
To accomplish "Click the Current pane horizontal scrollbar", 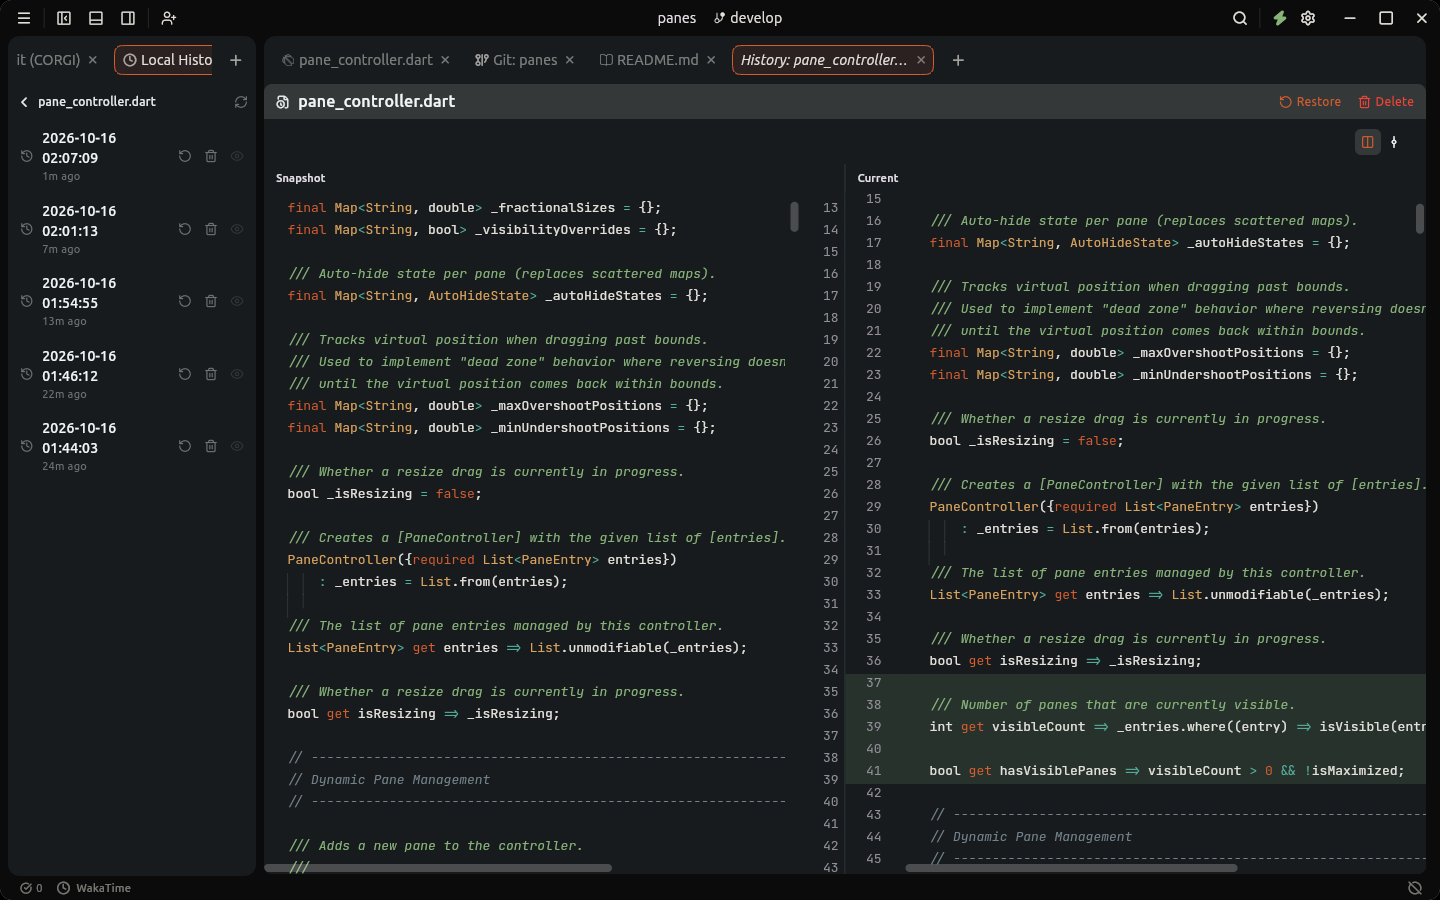I will coord(1071,868).
